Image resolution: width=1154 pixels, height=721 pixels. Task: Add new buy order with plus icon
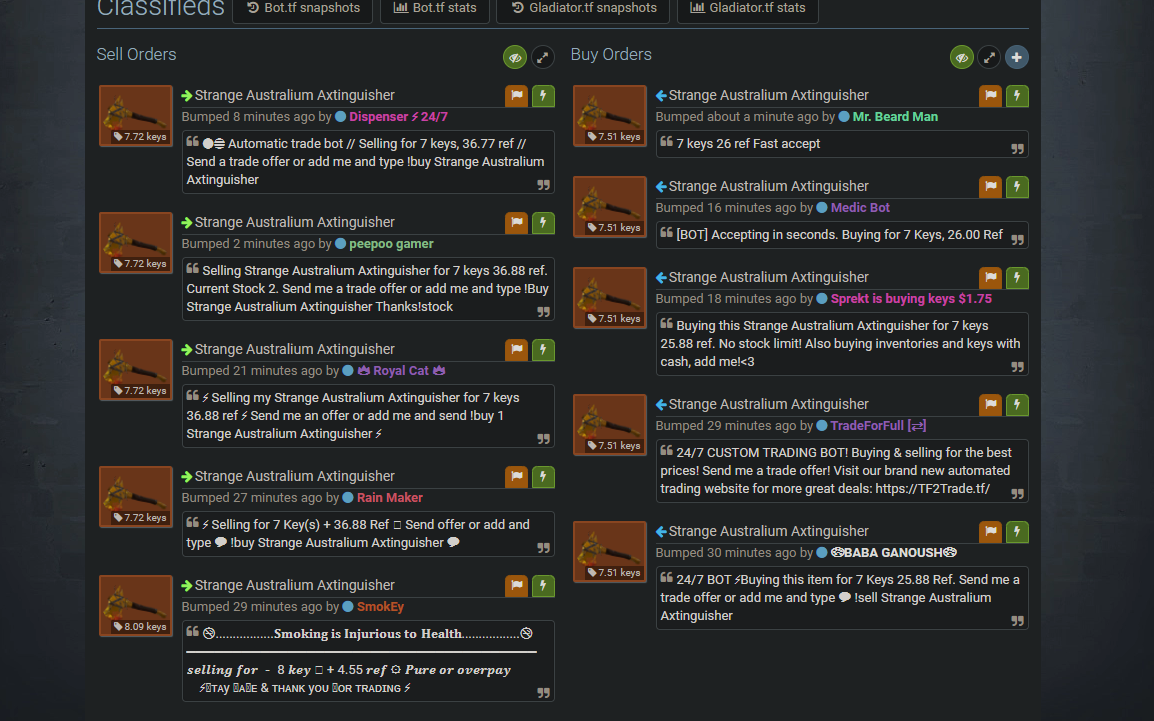point(1016,57)
